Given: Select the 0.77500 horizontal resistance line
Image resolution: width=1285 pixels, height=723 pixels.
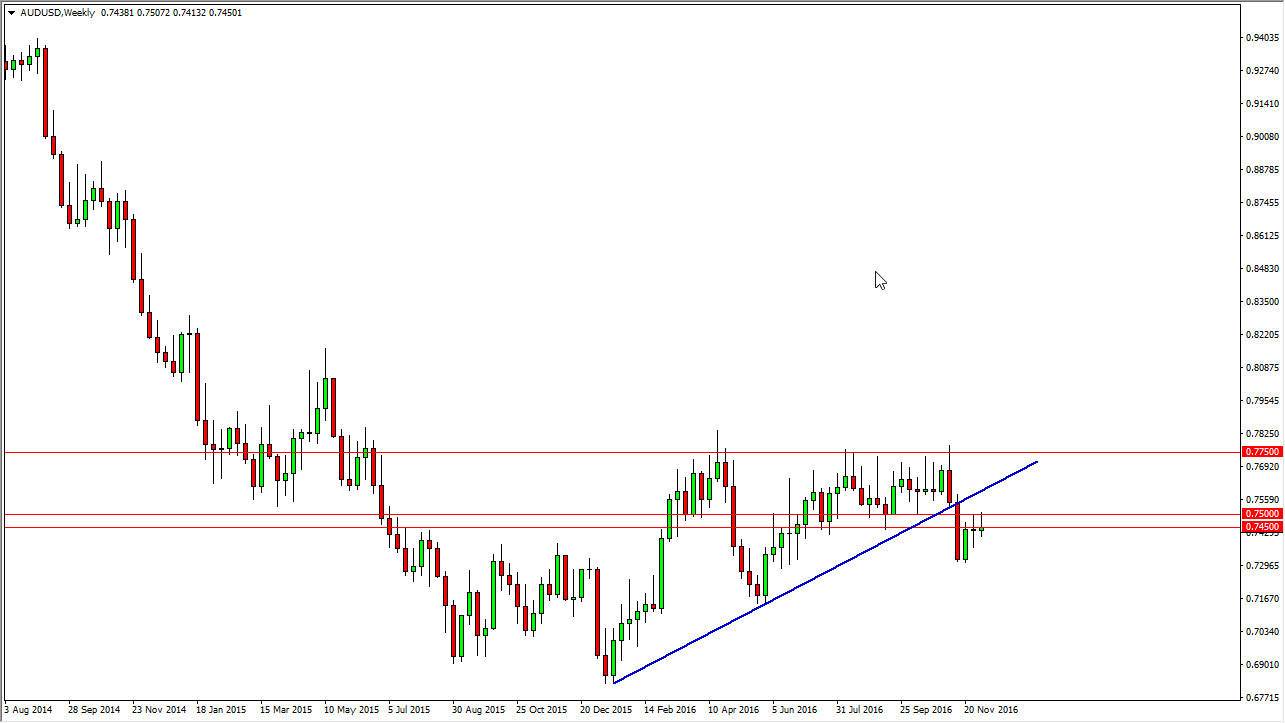Looking at the screenshot, I should pyautogui.click(x=600, y=452).
